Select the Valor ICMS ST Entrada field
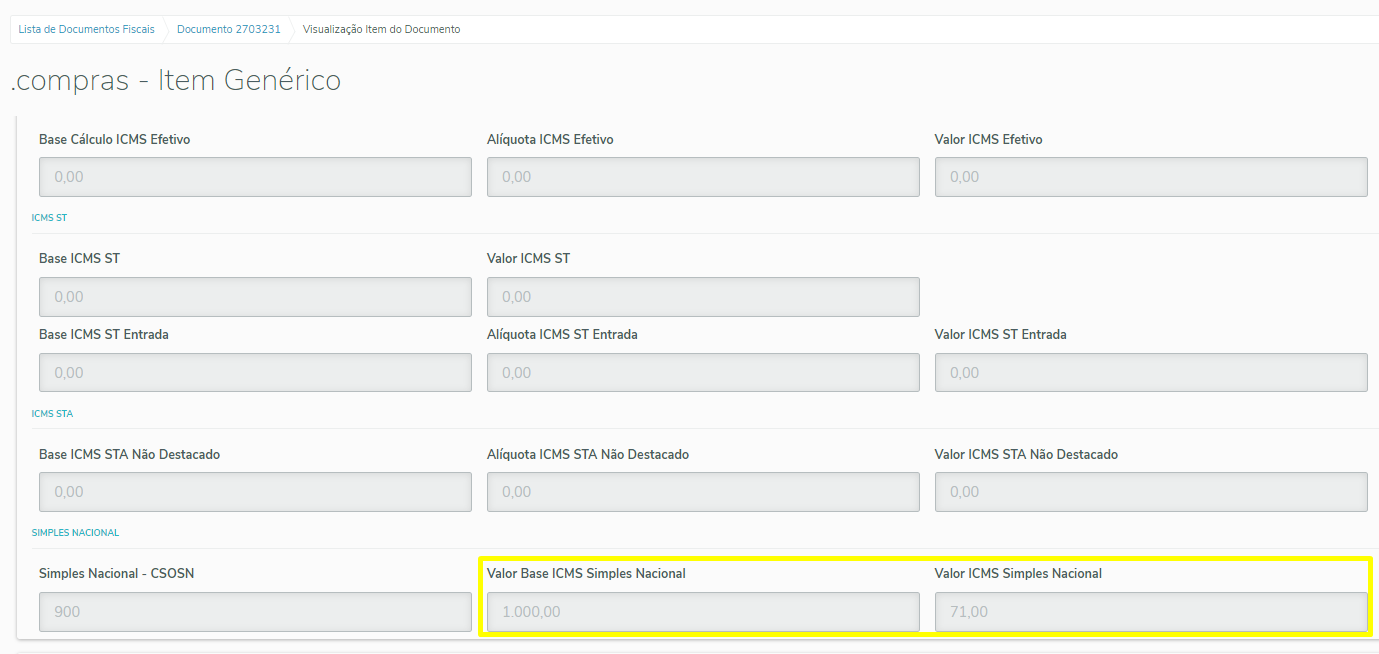 point(1151,373)
